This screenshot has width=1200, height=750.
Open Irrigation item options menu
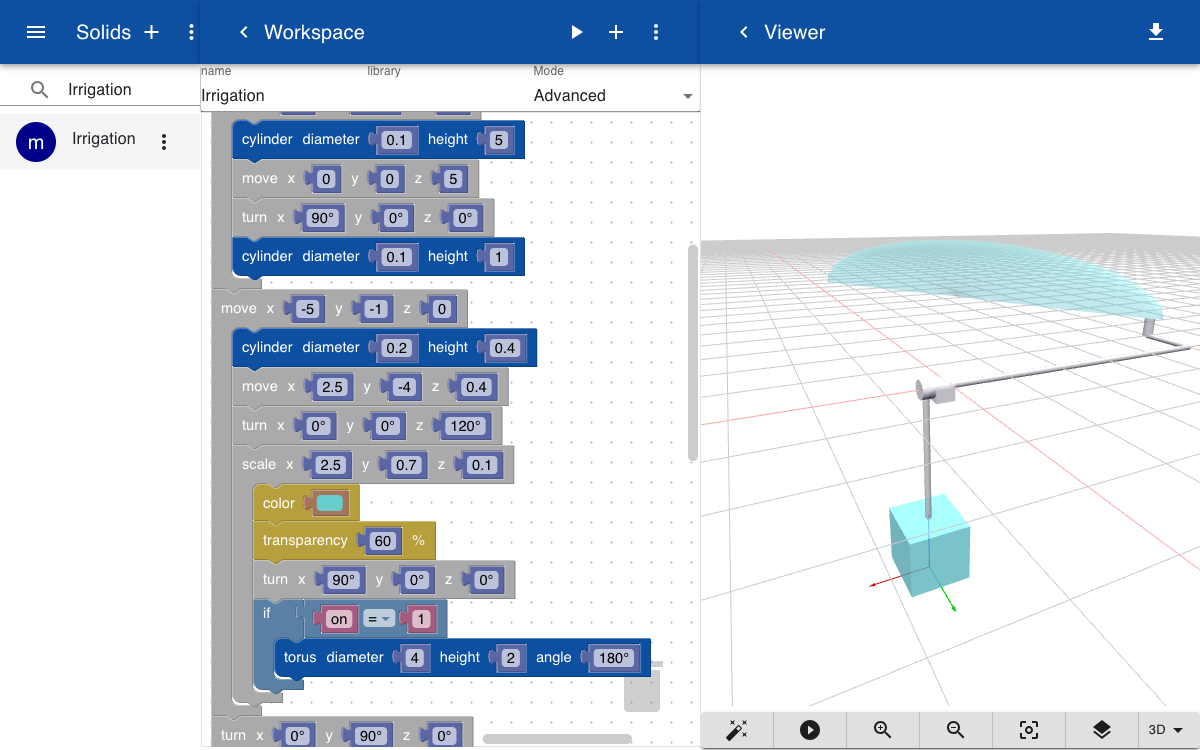(165, 142)
